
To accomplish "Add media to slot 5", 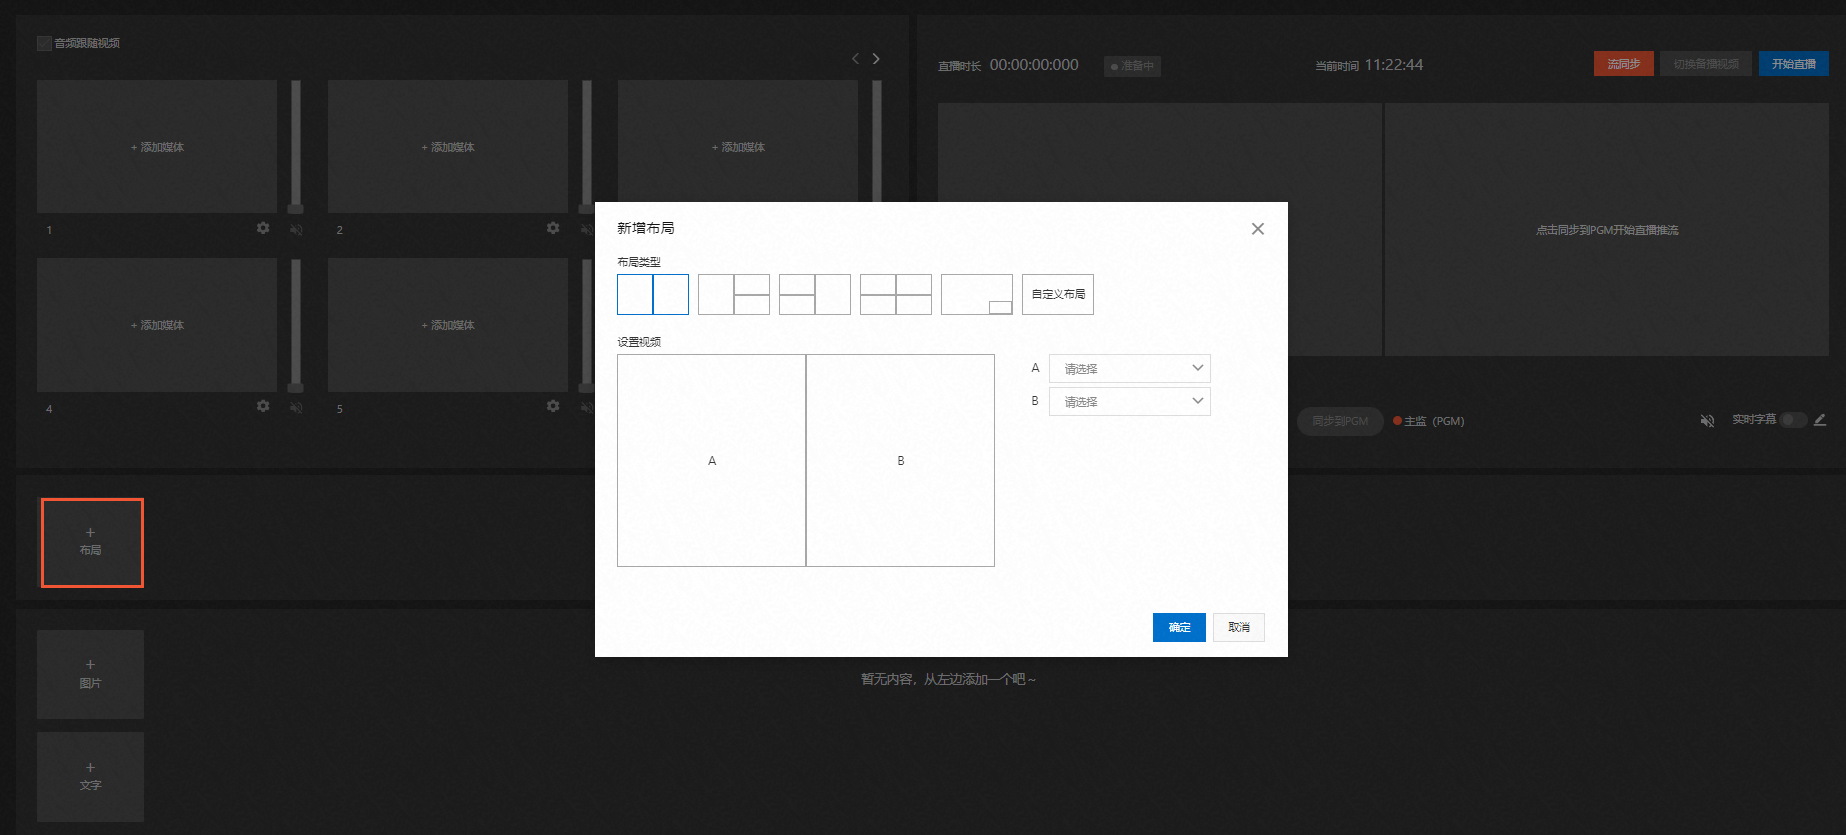I will (448, 325).
